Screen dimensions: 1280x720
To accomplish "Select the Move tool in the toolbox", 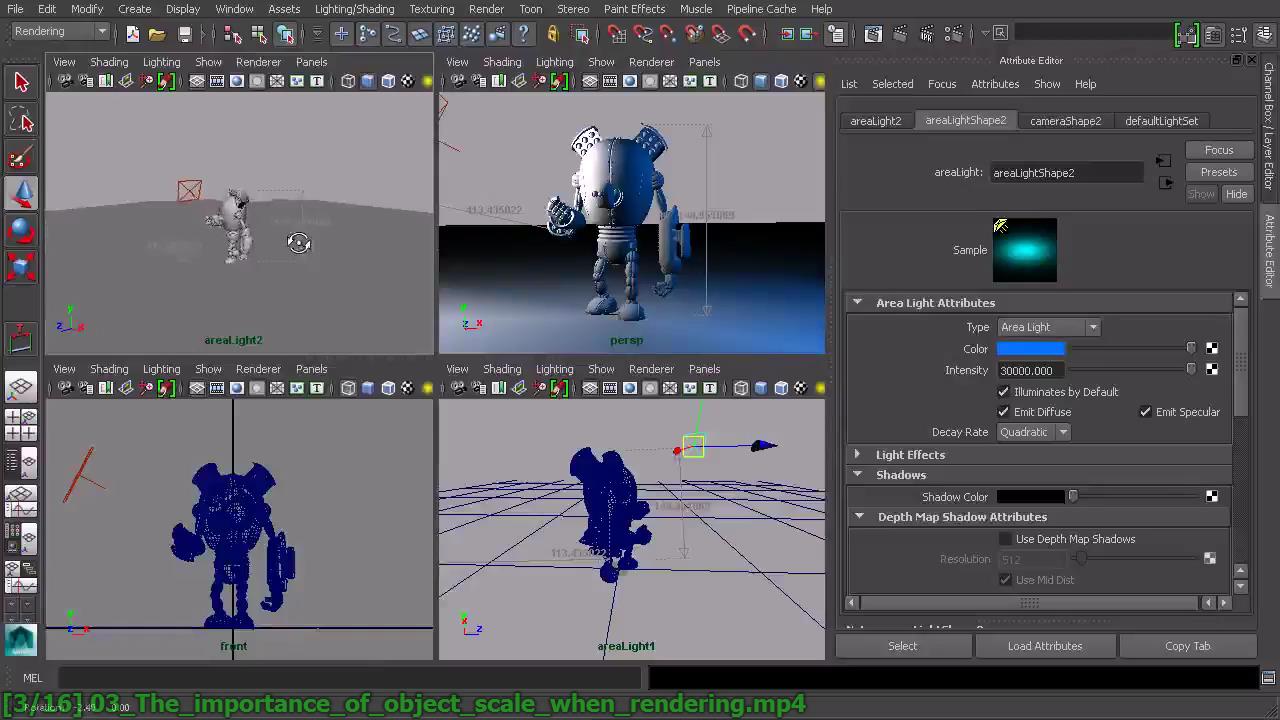I will [x=21, y=194].
